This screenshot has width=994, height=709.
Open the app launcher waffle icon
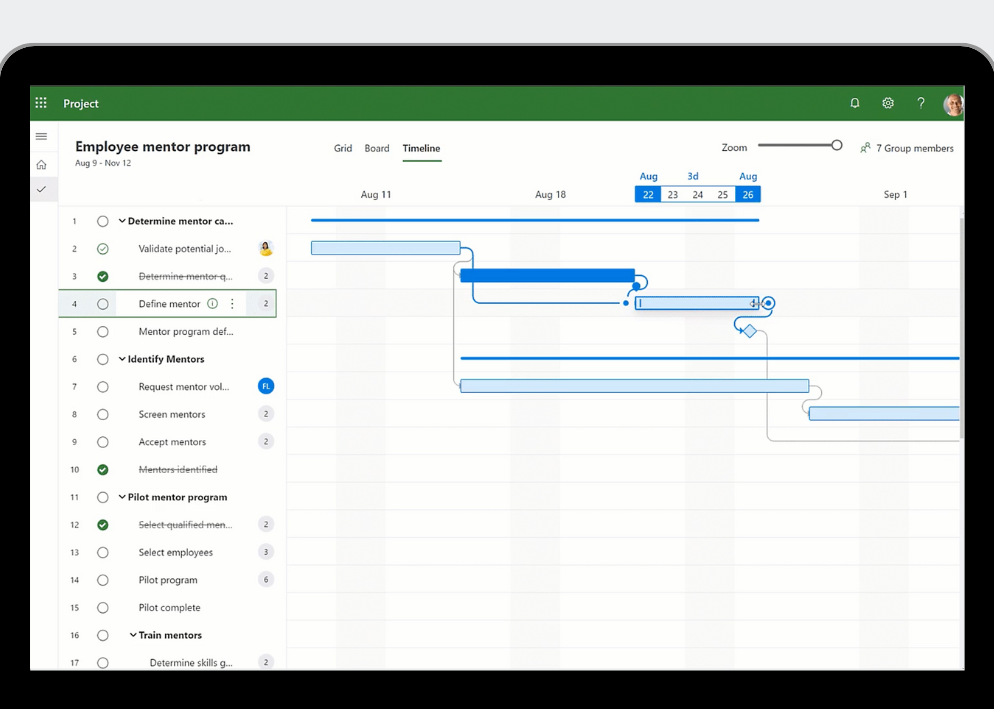tap(41, 103)
